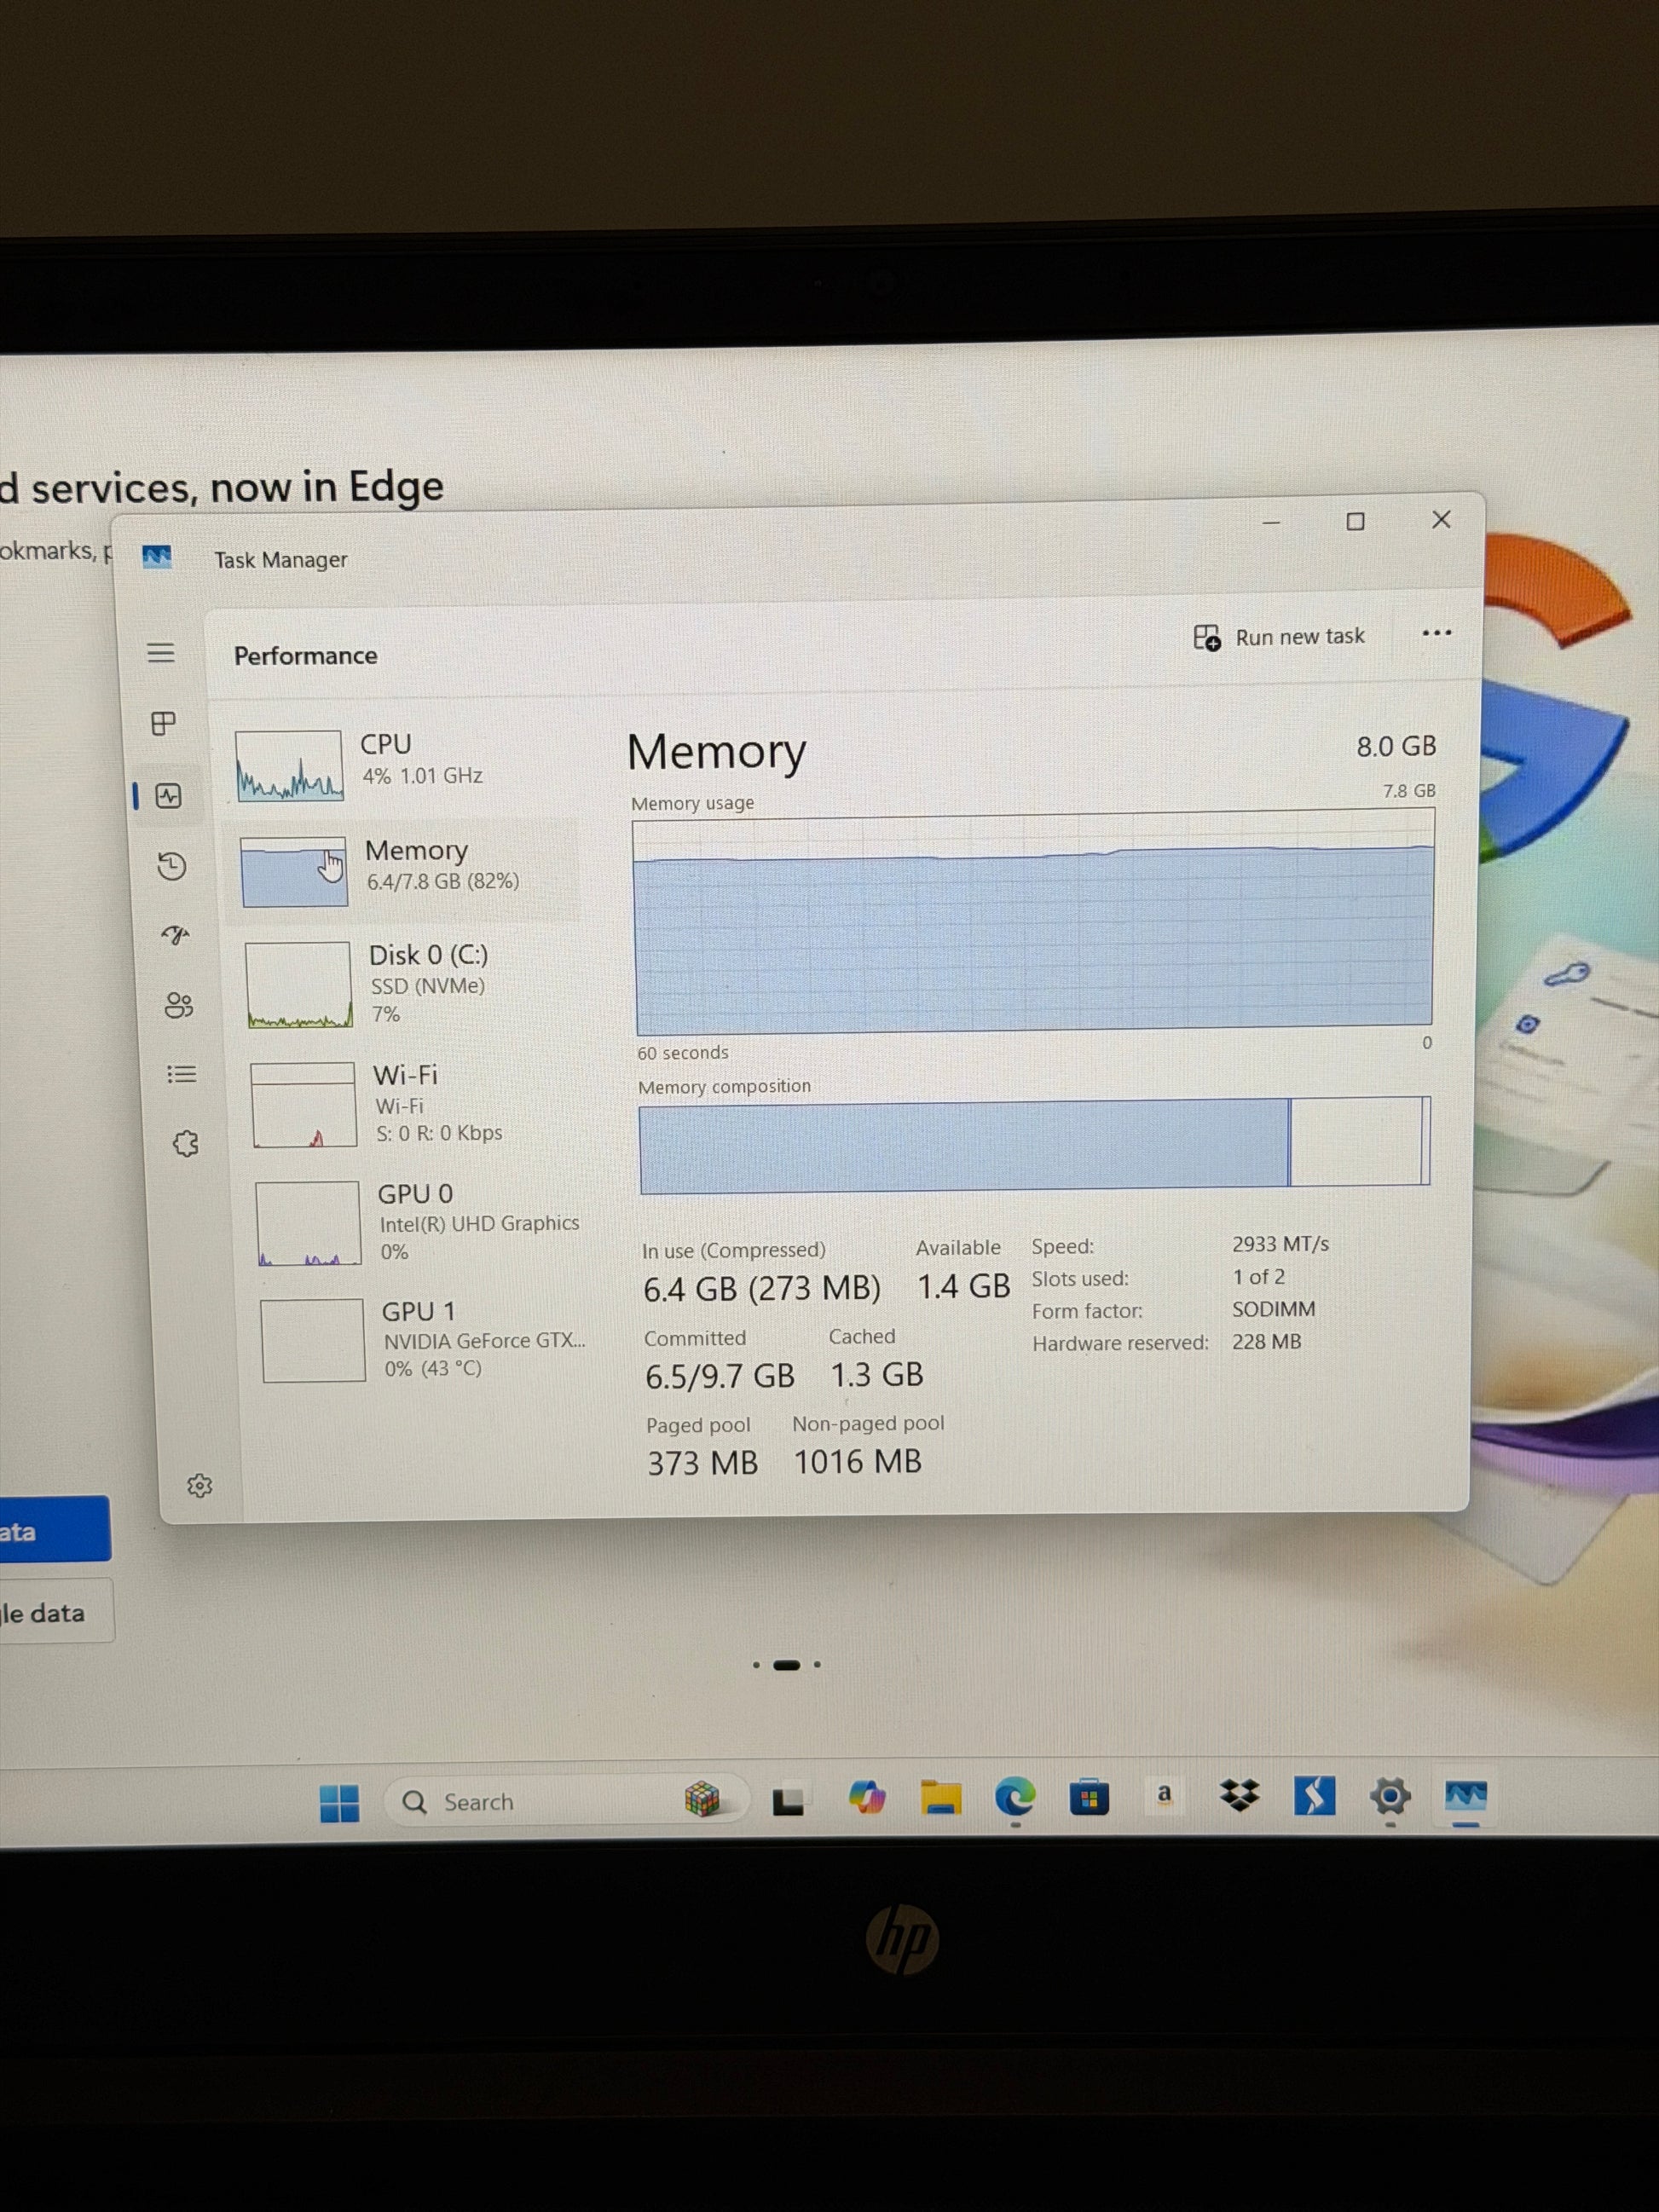
Task: Click the Run new task button
Action: point(1279,637)
